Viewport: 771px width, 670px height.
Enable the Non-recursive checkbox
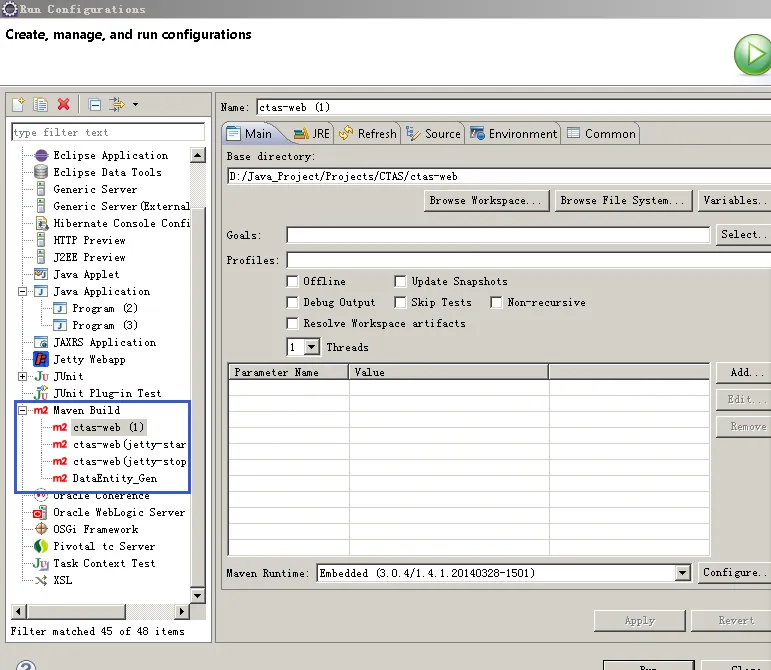(x=496, y=302)
